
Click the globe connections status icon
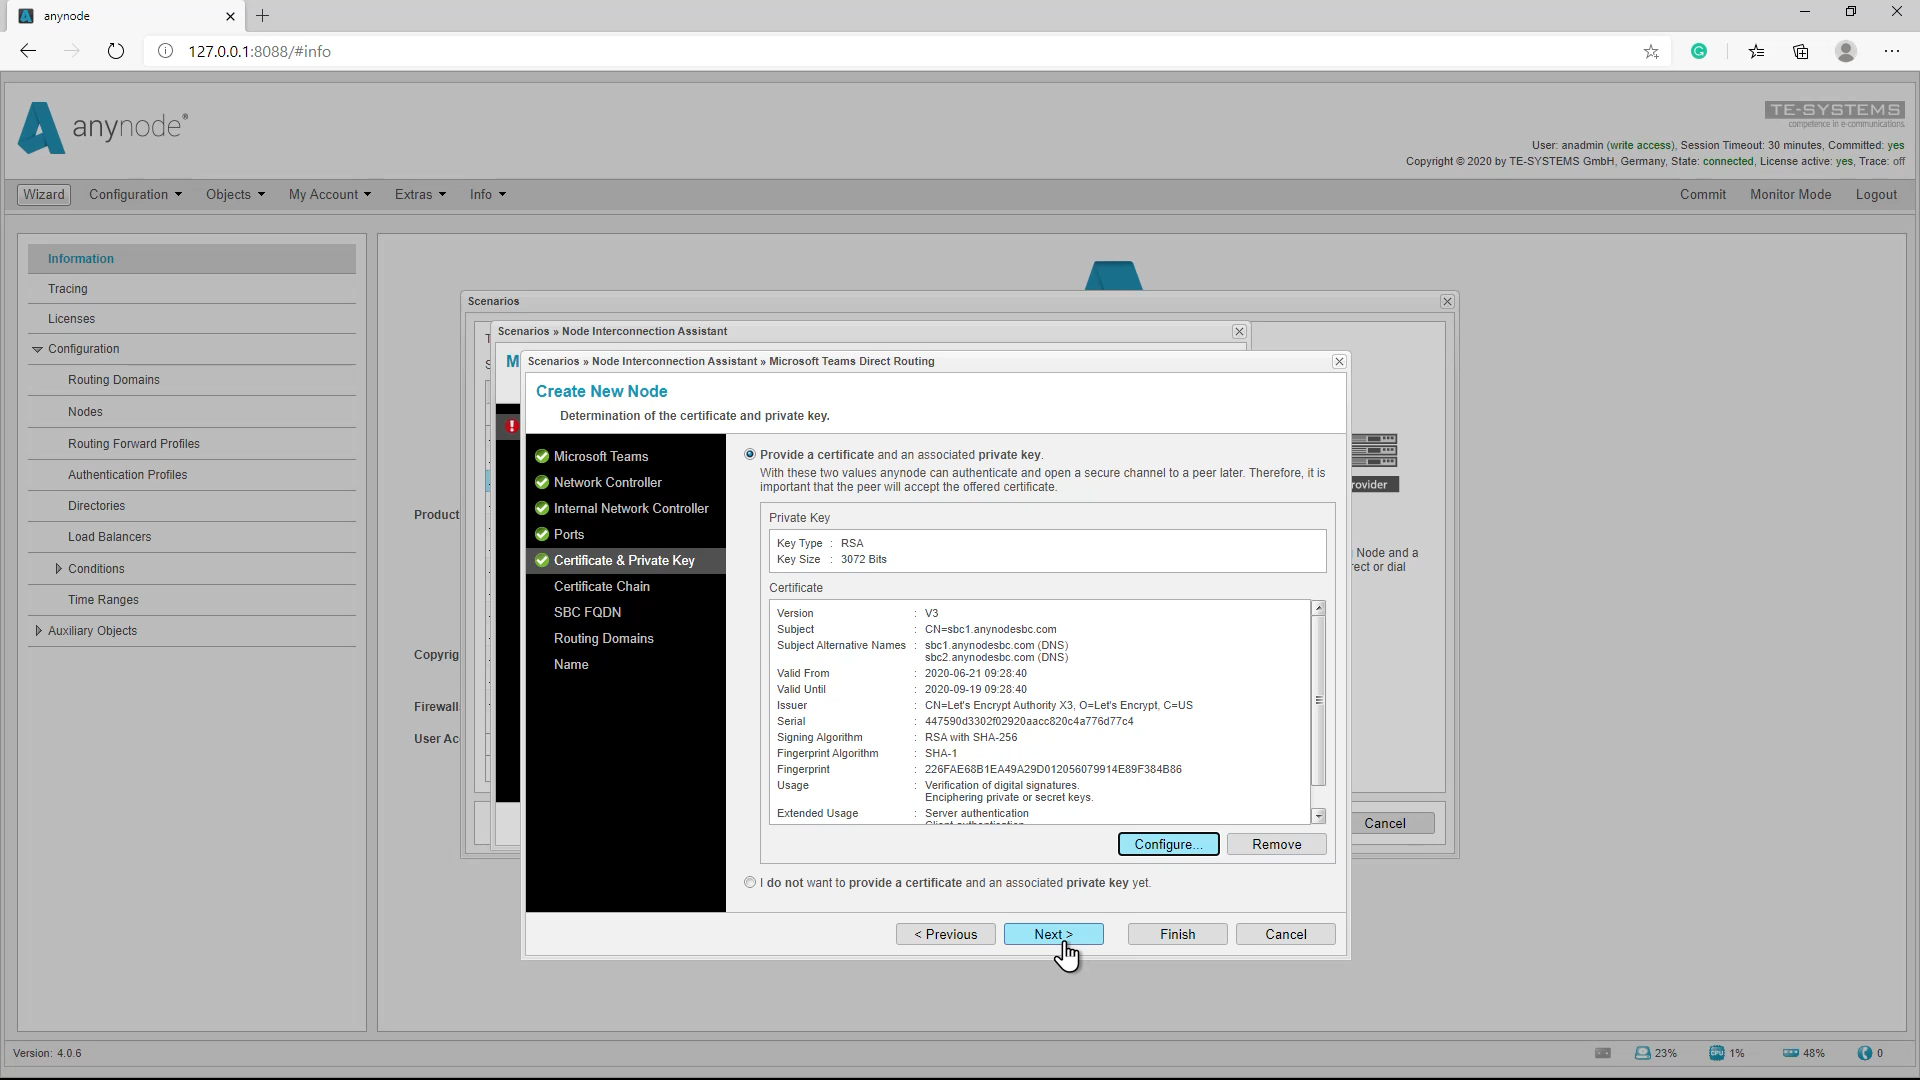click(x=1864, y=1053)
